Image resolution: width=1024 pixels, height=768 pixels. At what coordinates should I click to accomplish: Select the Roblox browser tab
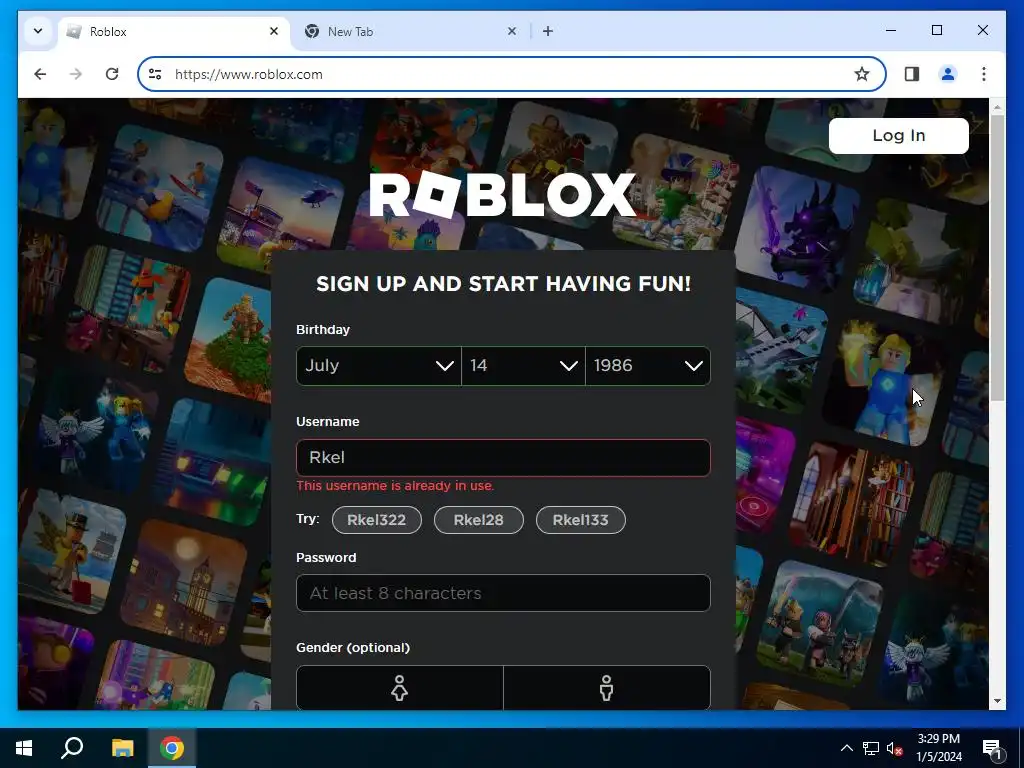pos(174,31)
